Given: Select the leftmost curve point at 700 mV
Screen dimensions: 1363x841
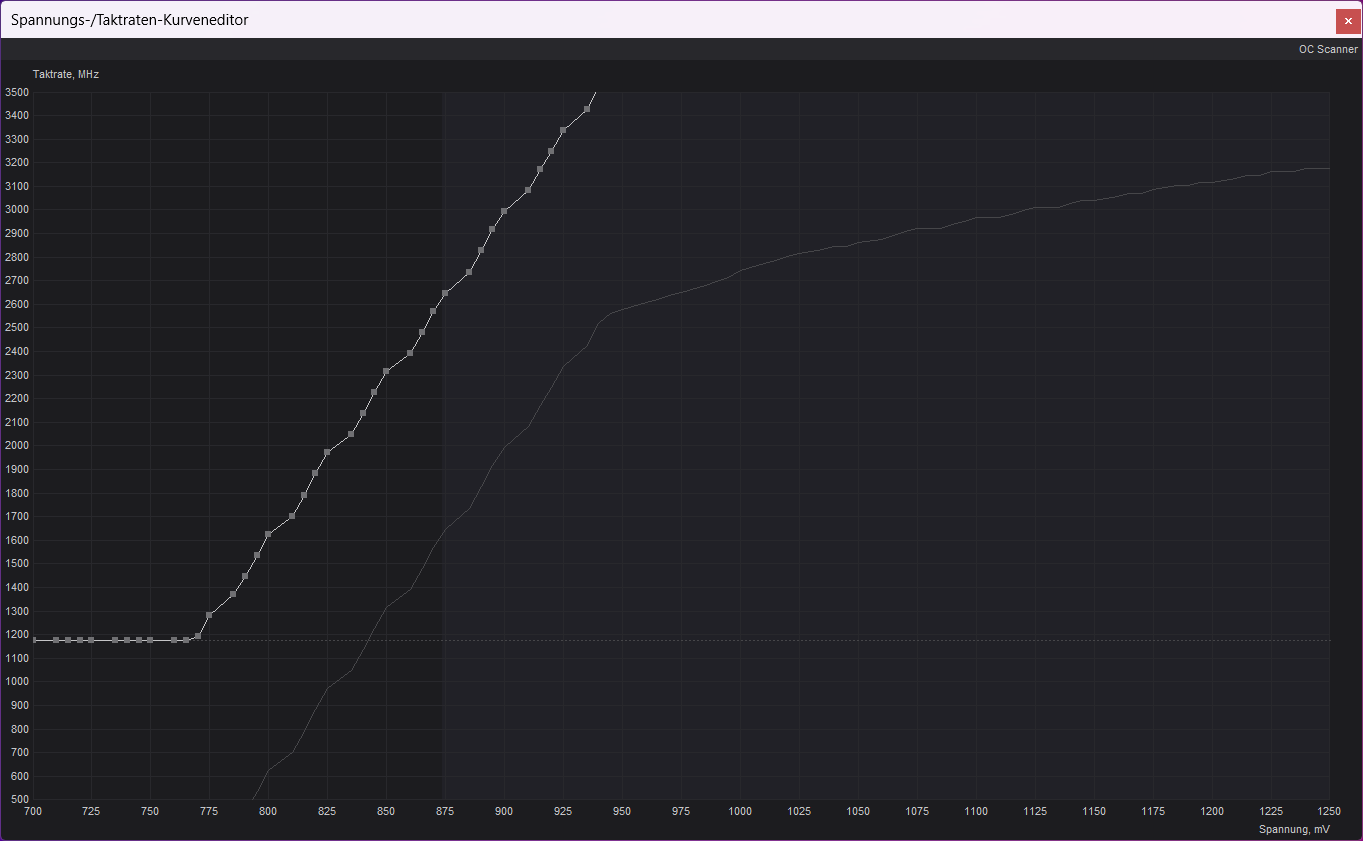Looking at the screenshot, I should pos(33,640).
